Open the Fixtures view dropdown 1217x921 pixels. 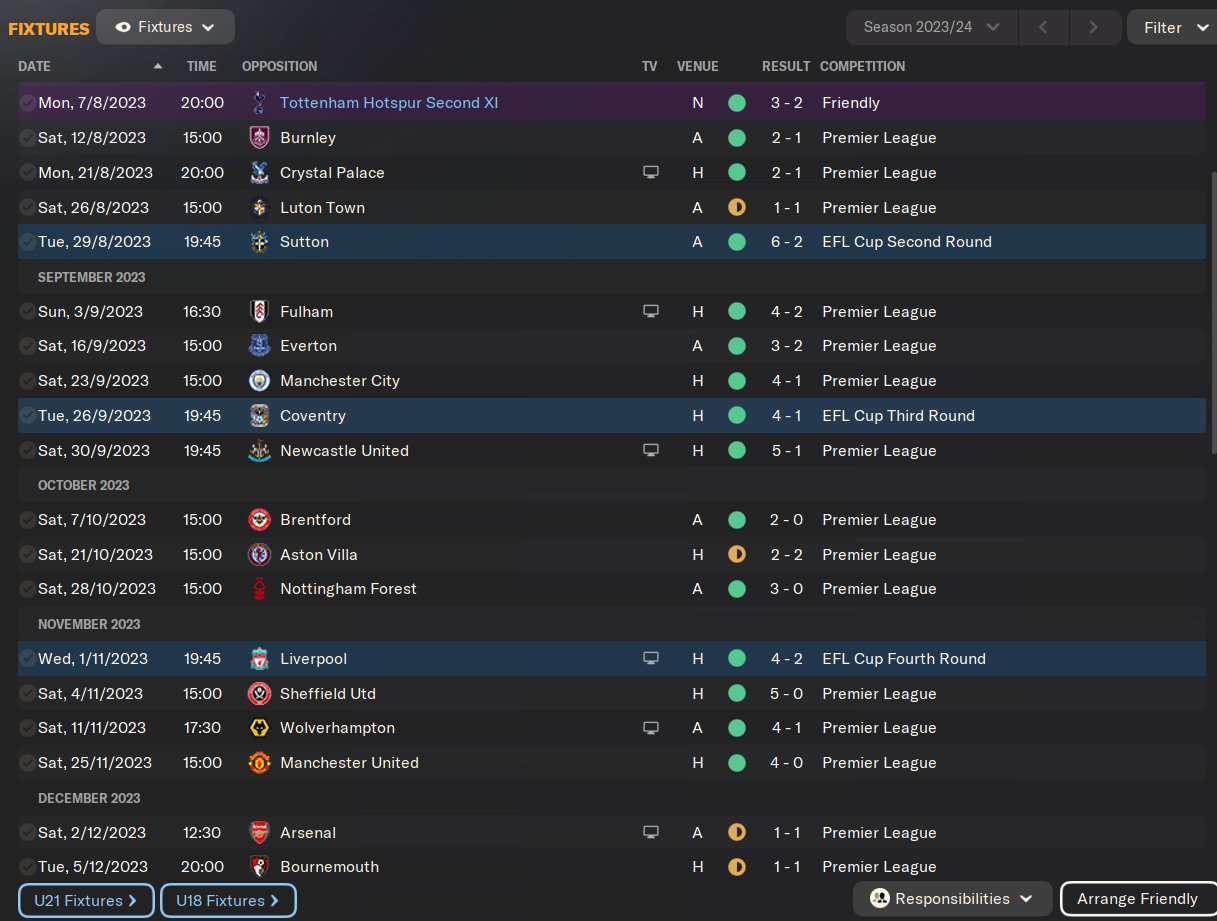point(166,27)
